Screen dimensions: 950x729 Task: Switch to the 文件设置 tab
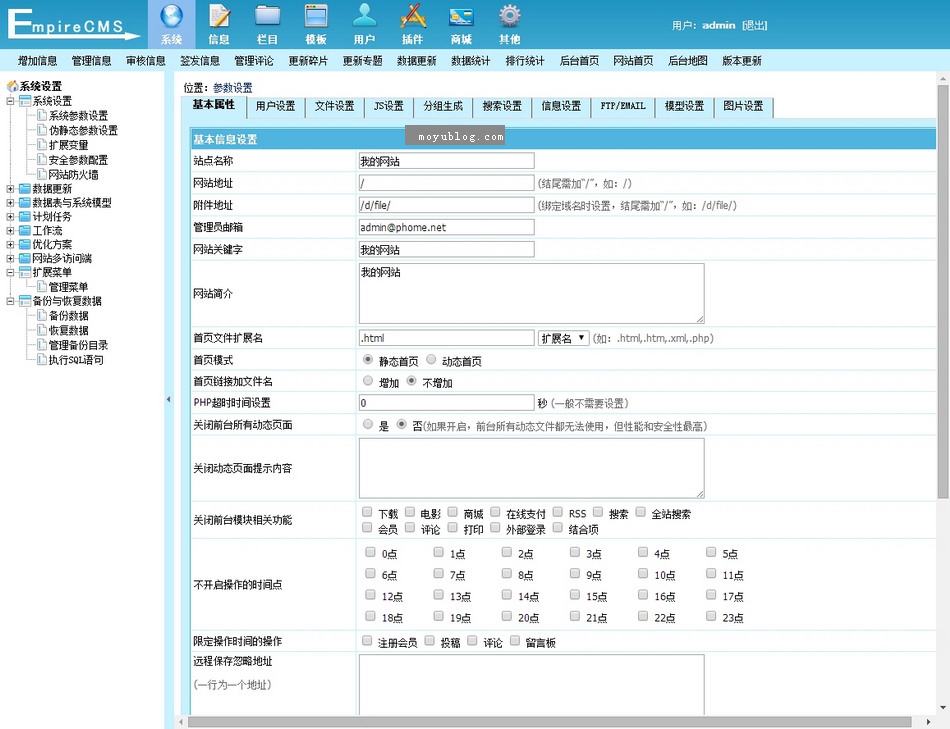coord(334,106)
